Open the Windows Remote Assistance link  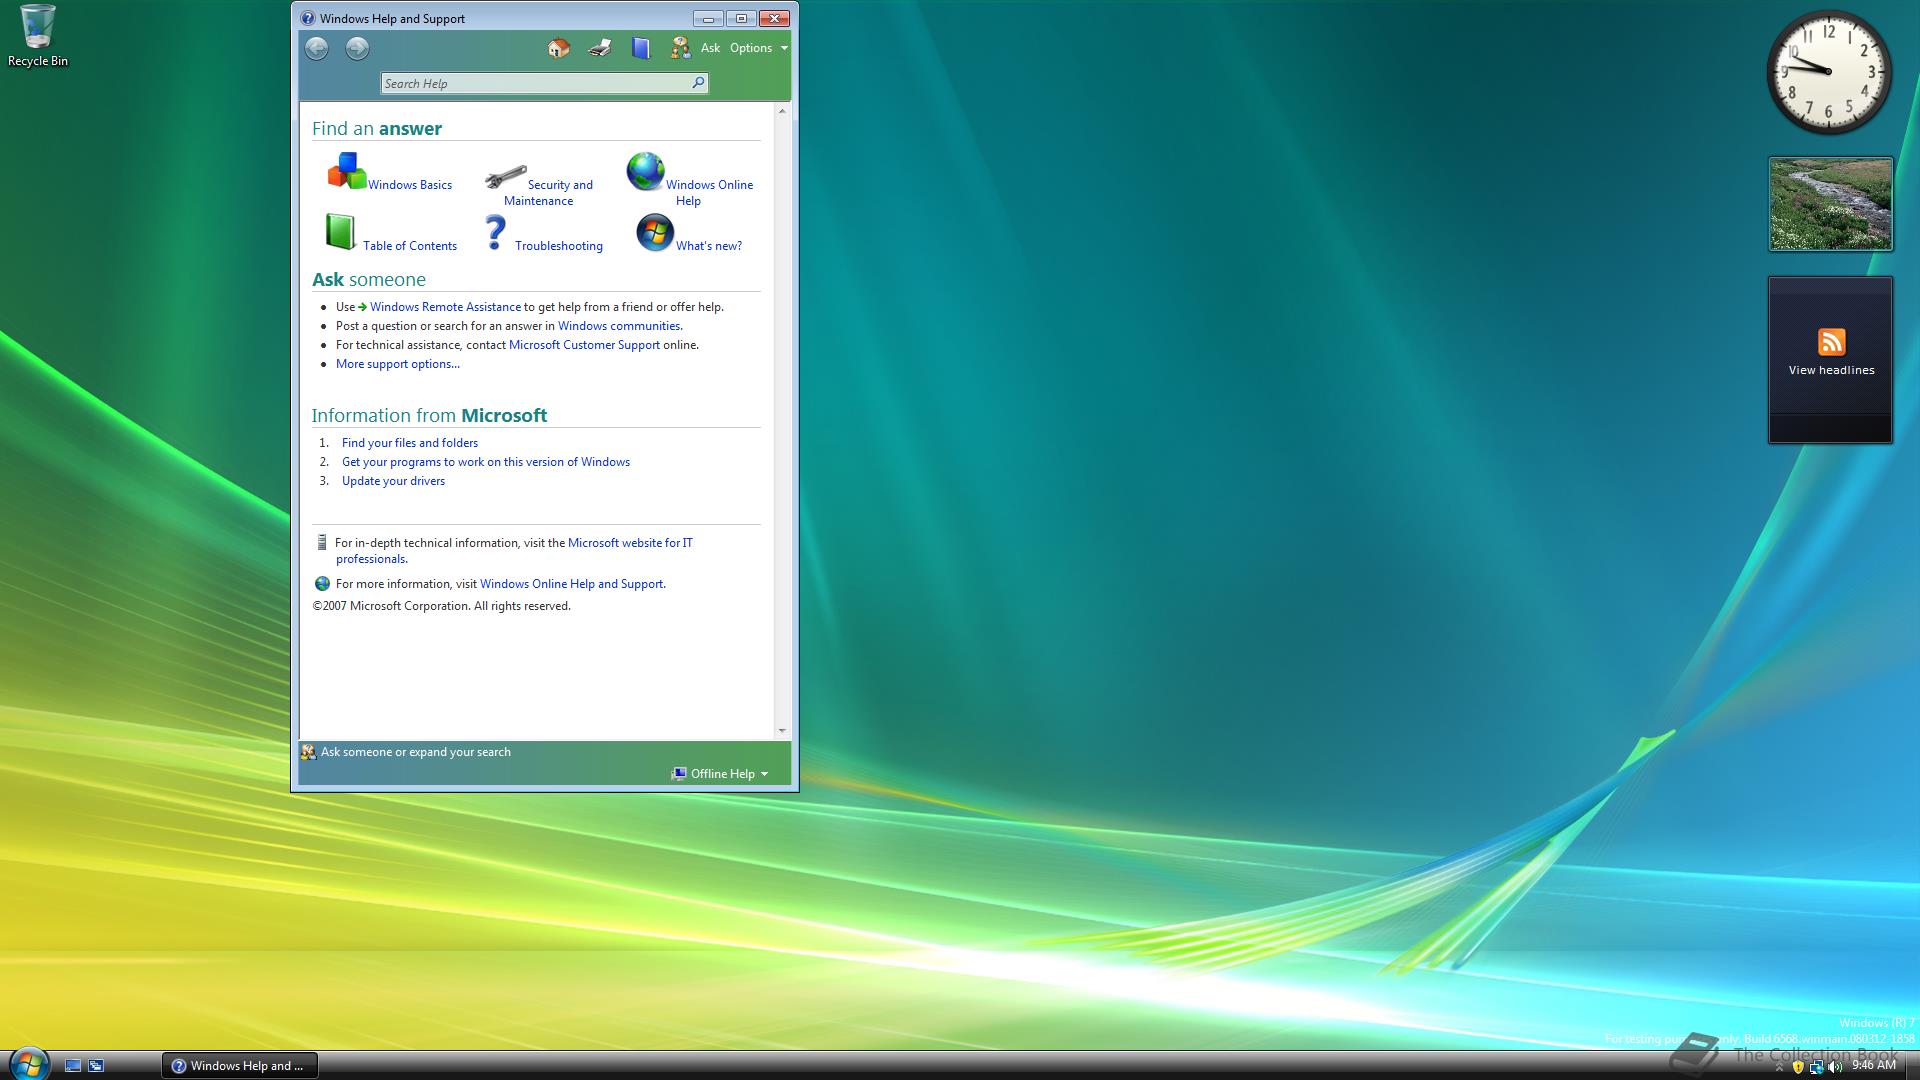pyautogui.click(x=445, y=307)
